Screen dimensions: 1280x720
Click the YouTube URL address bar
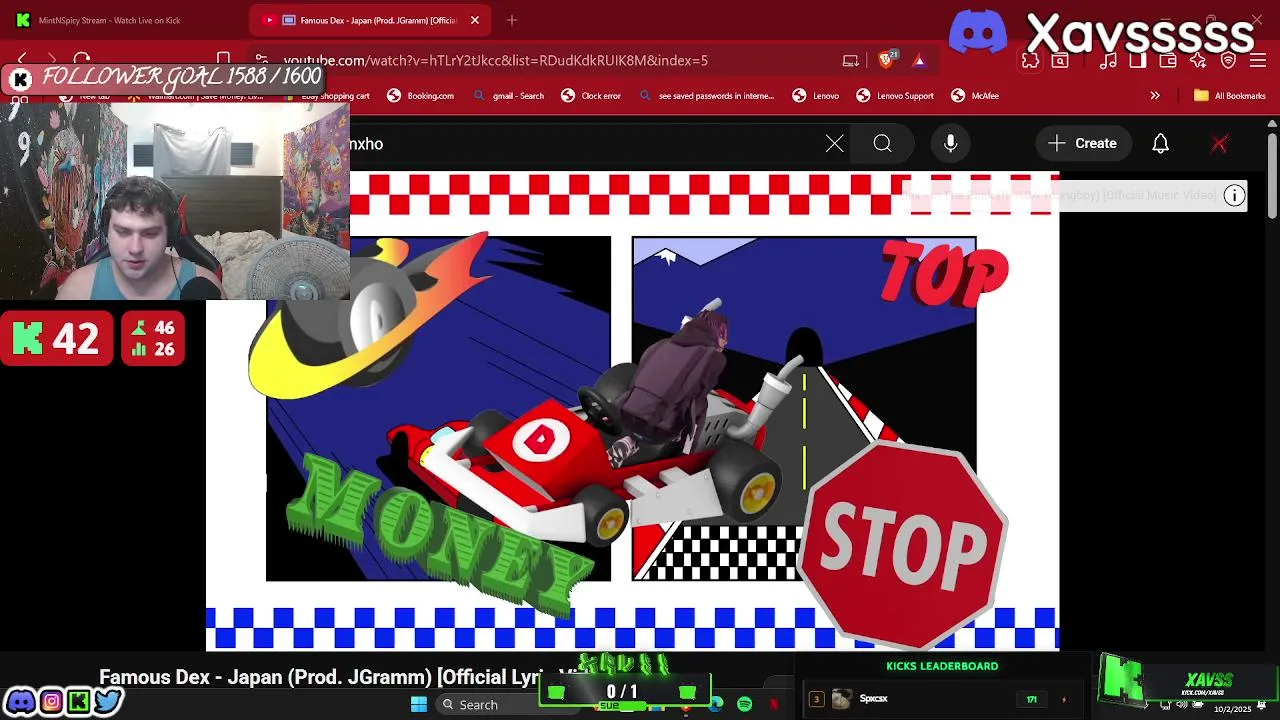click(x=495, y=60)
